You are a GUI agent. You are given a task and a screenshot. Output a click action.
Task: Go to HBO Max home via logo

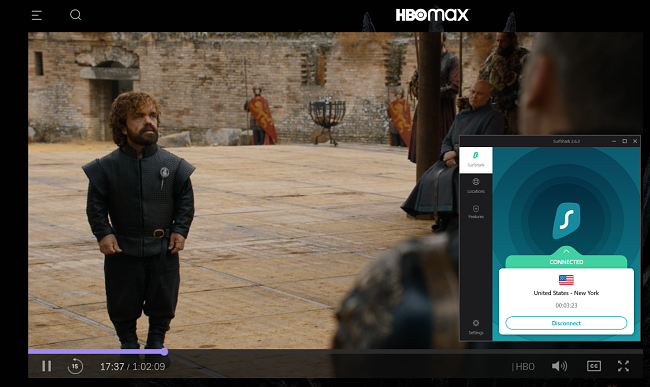coord(432,15)
